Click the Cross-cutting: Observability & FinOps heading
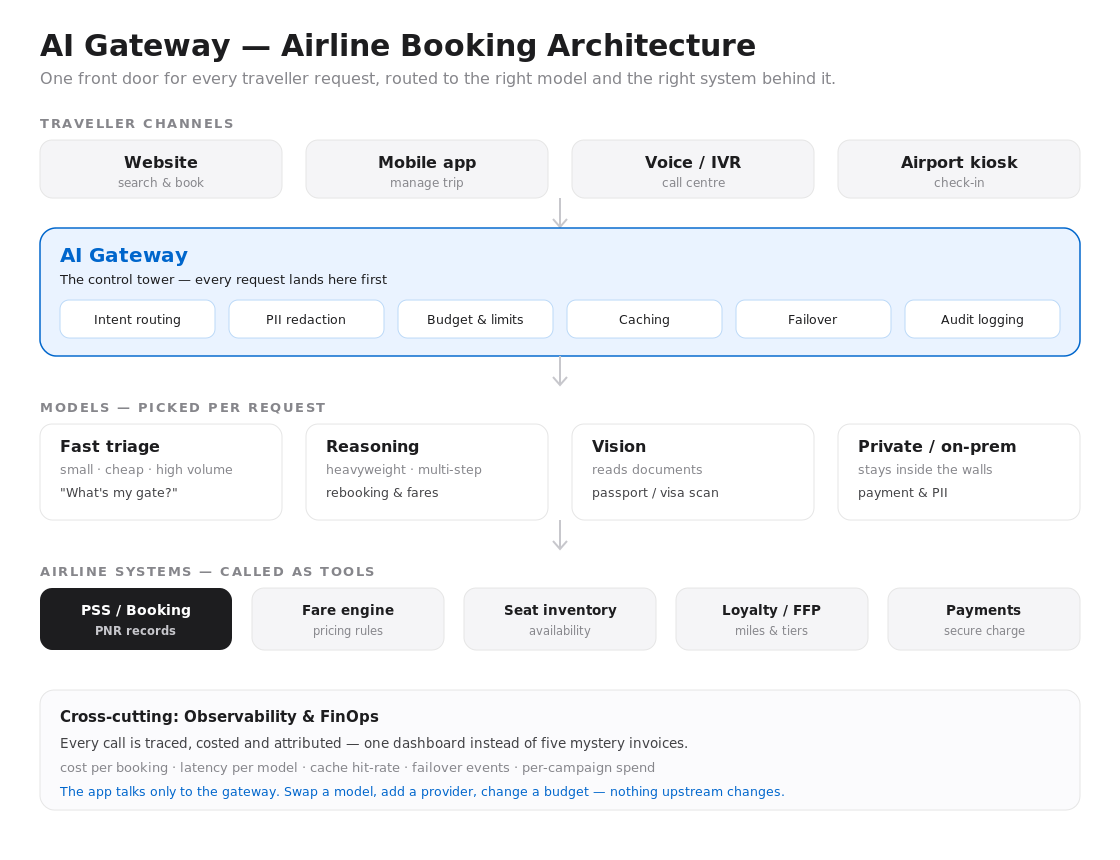The height and width of the screenshot is (860, 1120). pos(219,716)
